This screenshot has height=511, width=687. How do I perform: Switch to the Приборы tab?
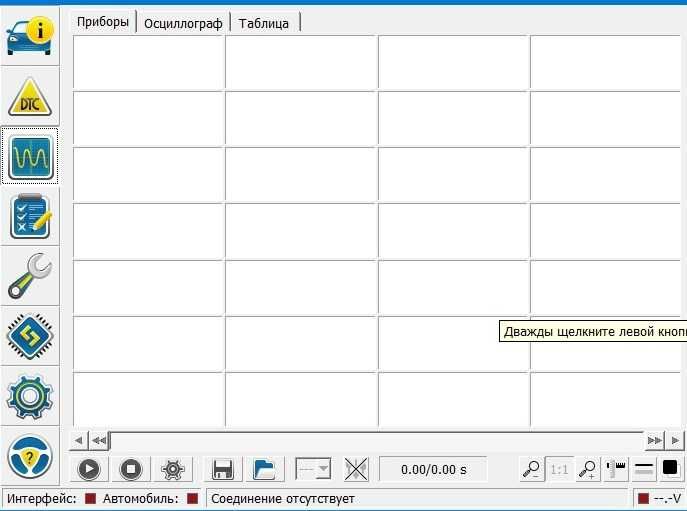coord(103,22)
